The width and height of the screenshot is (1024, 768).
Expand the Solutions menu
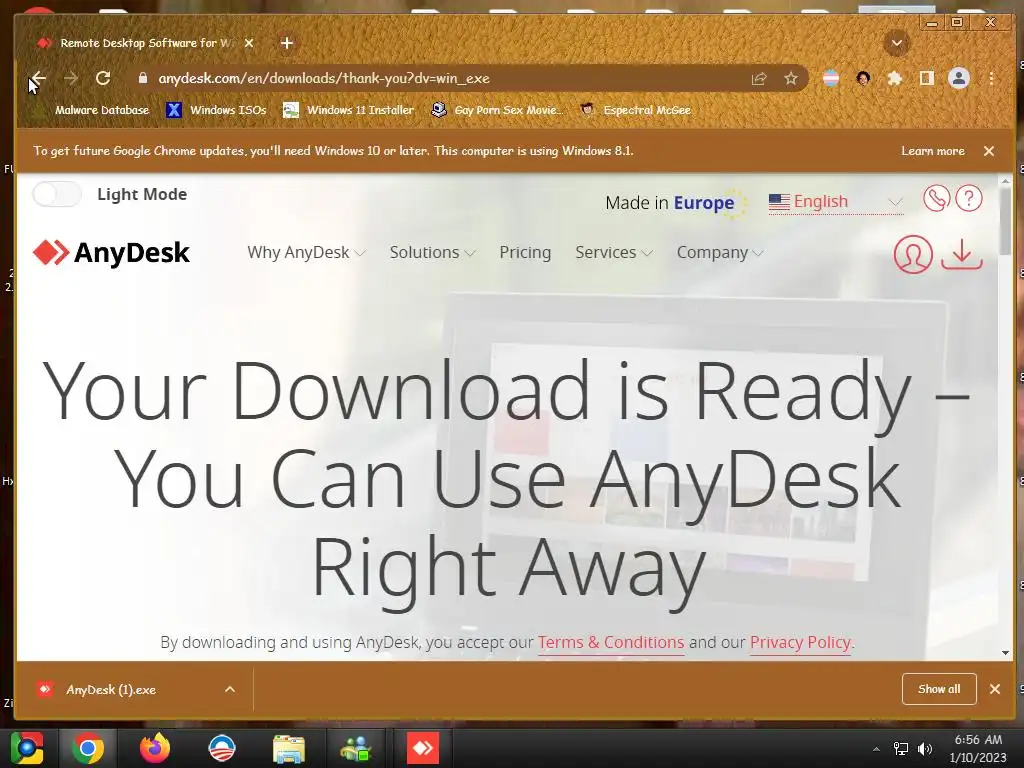[x=432, y=253]
